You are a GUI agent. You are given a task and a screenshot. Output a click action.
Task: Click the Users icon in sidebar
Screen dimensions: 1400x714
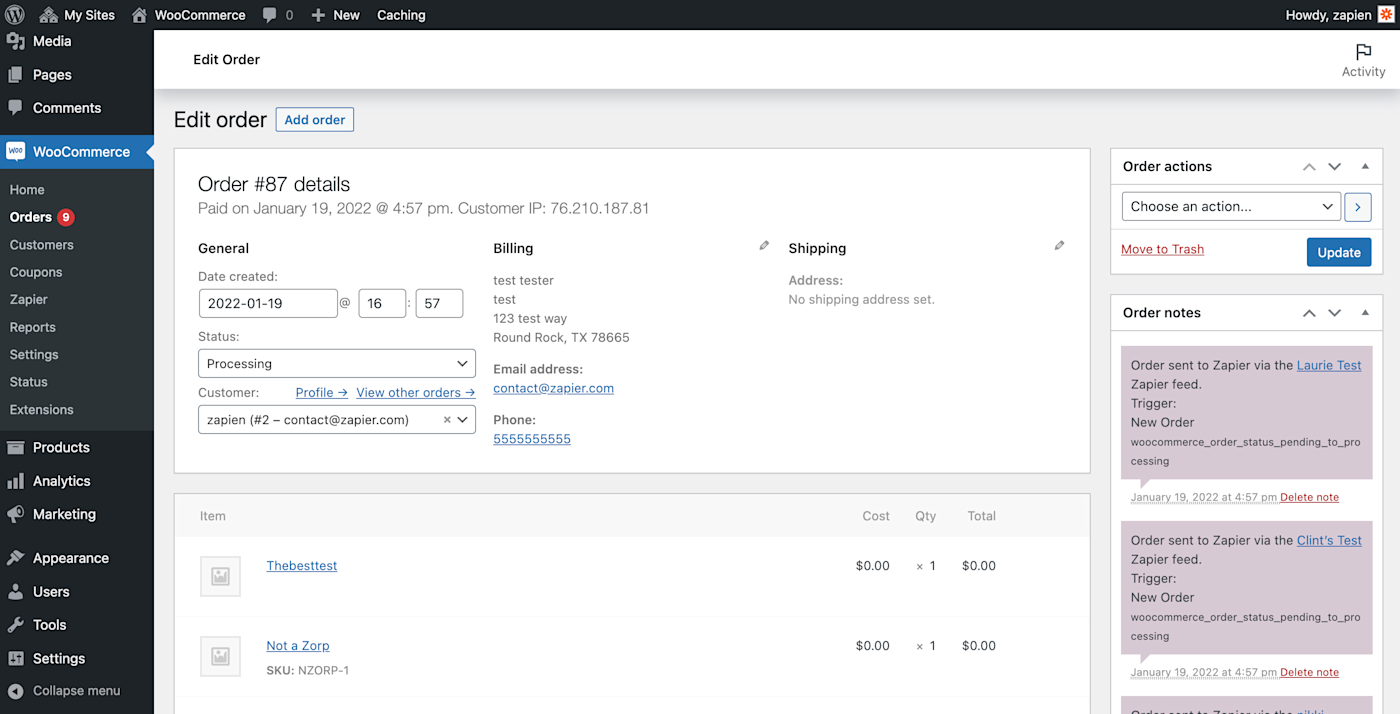coord(15,592)
